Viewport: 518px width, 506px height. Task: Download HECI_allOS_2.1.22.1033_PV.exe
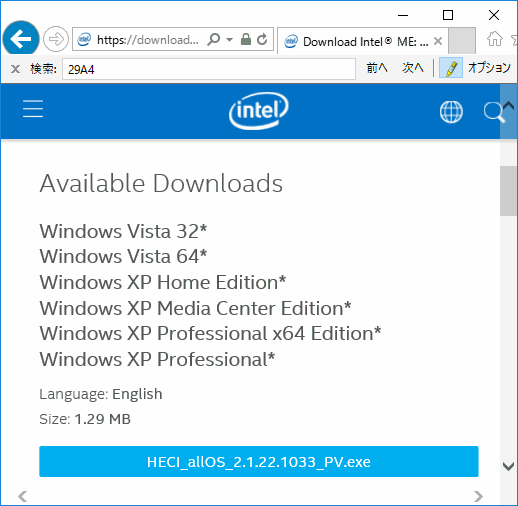(x=259, y=462)
